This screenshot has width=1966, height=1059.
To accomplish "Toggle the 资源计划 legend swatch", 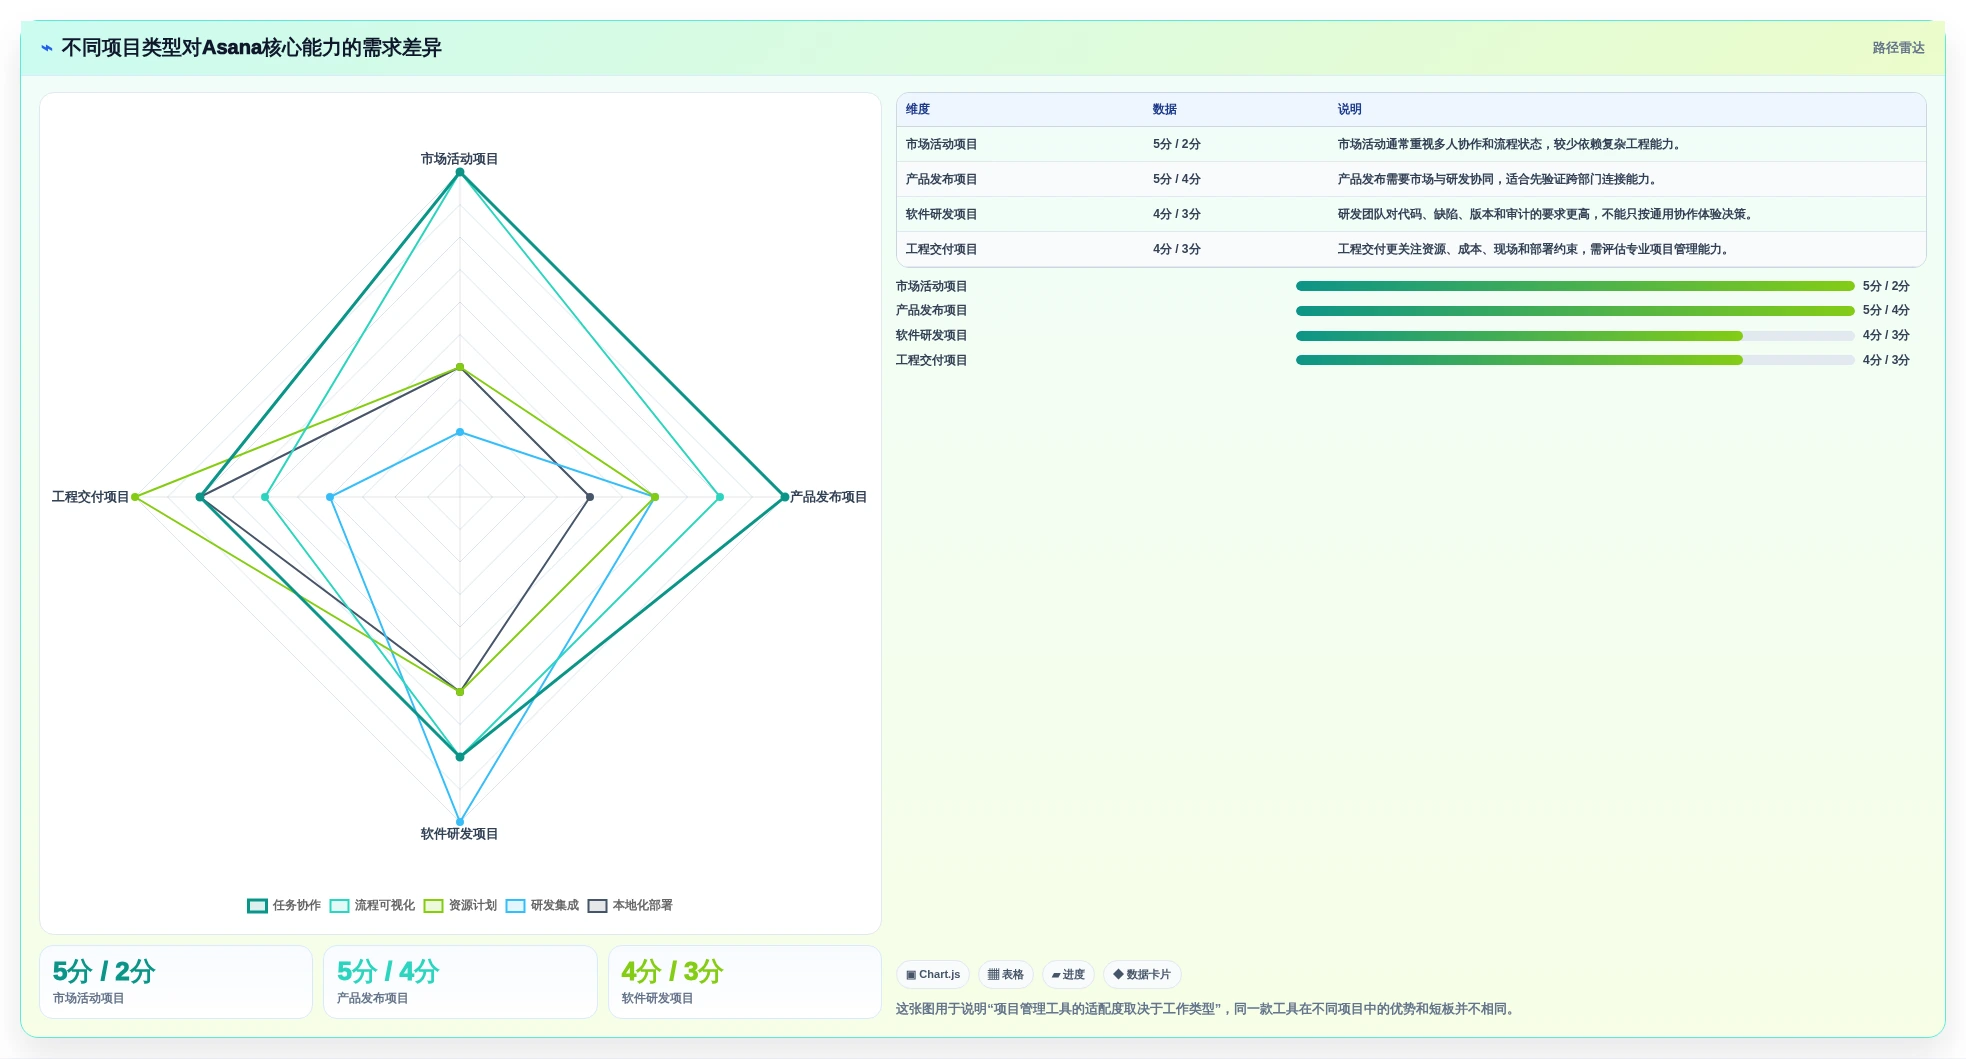I will (433, 906).
